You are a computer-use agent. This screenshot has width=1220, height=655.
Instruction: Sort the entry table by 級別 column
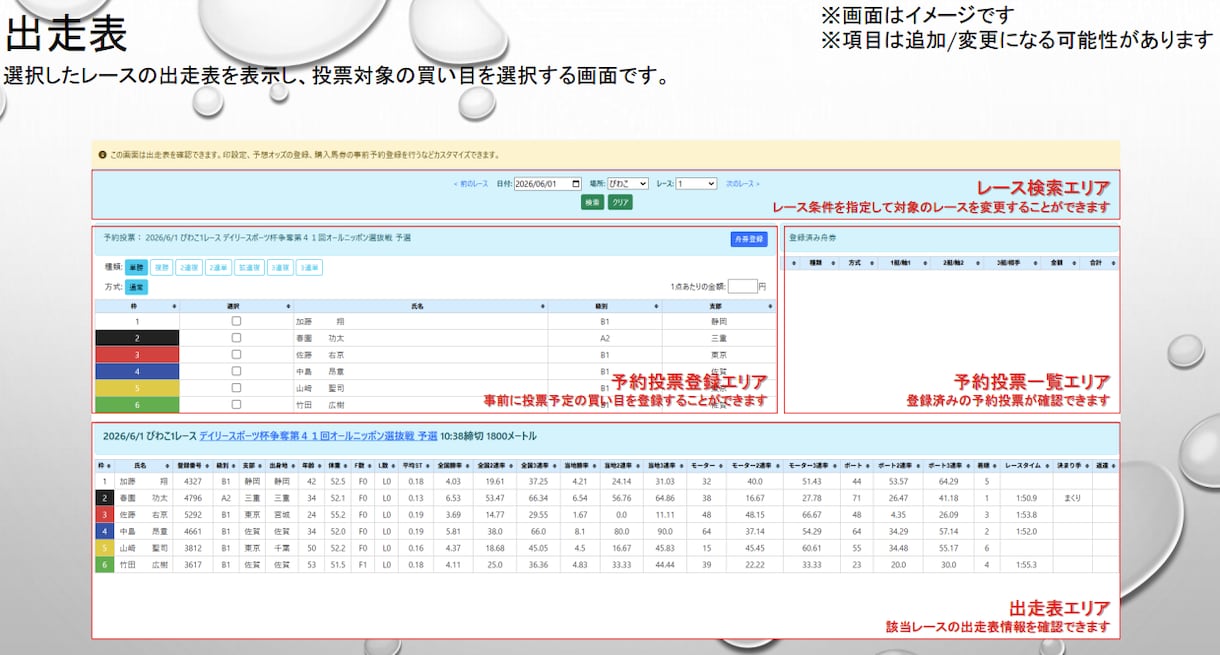[604, 305]
